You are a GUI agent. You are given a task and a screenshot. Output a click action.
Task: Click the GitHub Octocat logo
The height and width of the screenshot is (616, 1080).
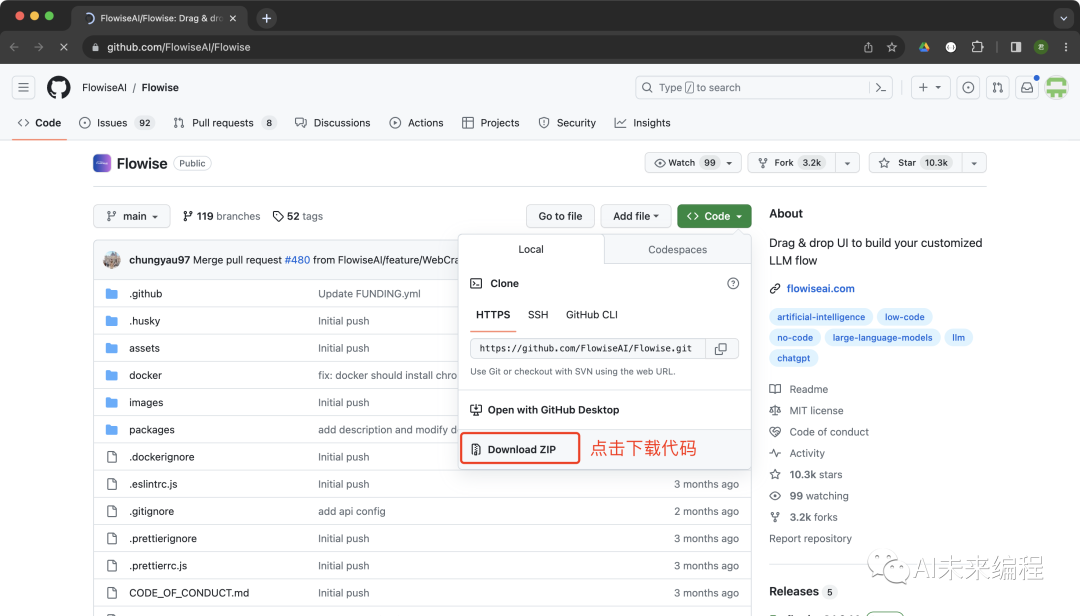59,88
